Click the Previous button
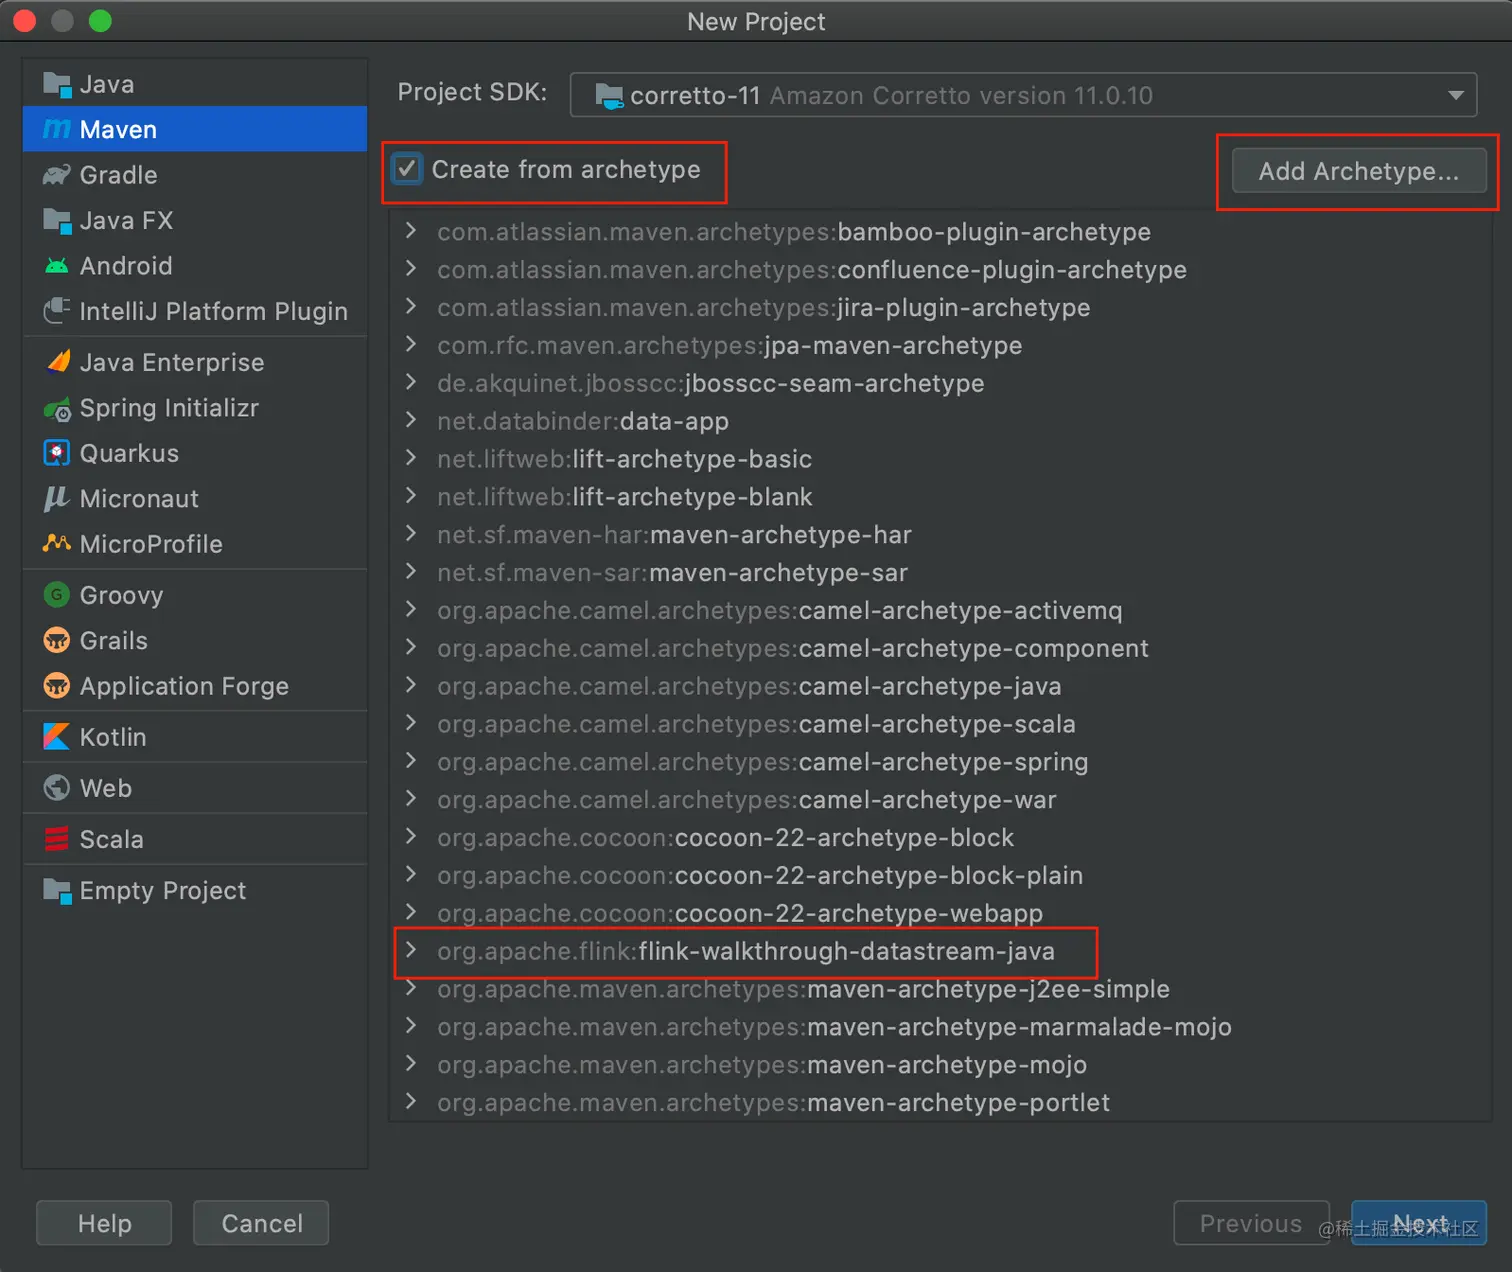The height and width of the screenshot is (1272, 1512). click(1251, 1223)
